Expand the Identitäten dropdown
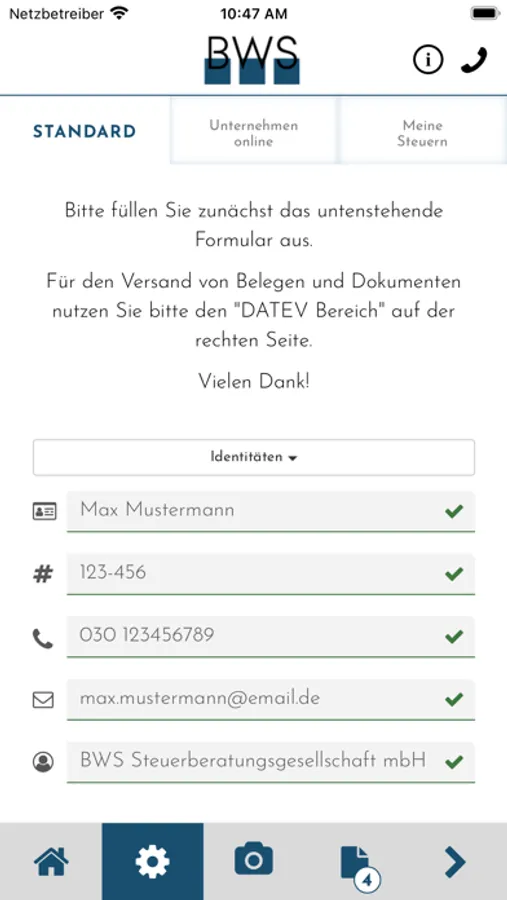Screen dimensions: 507x900 tap(254, 457)
